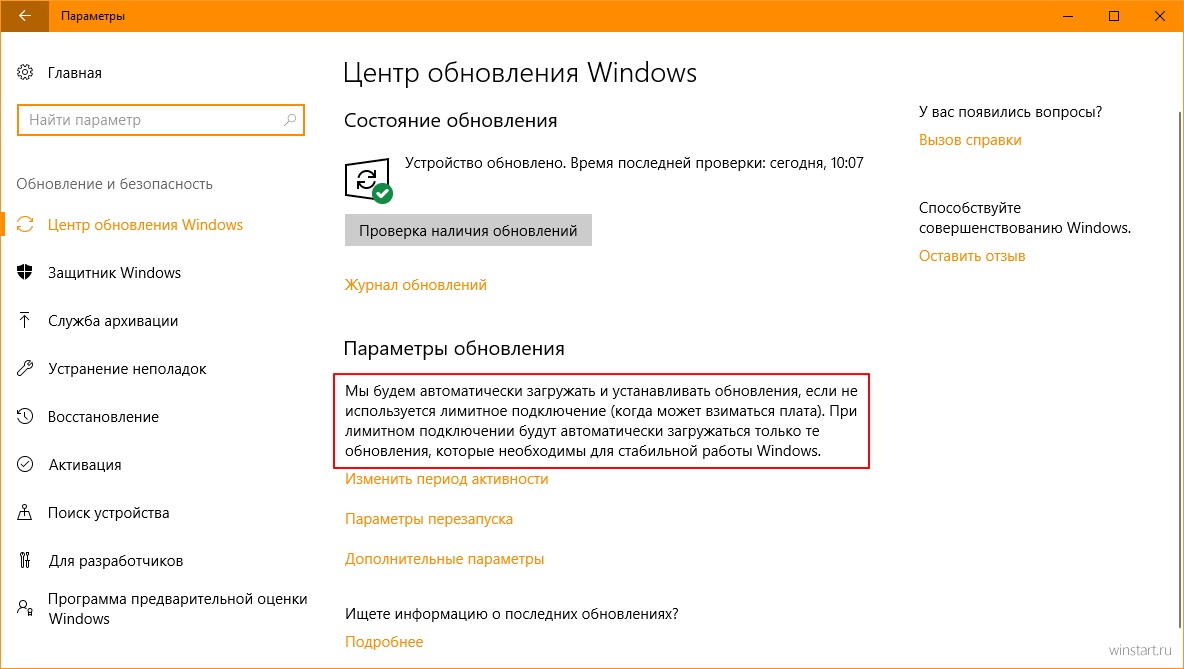Viewport: 1184px width, 669px height.
Task: Open Поиск устройства via its icon
Action: coord(25,513)
